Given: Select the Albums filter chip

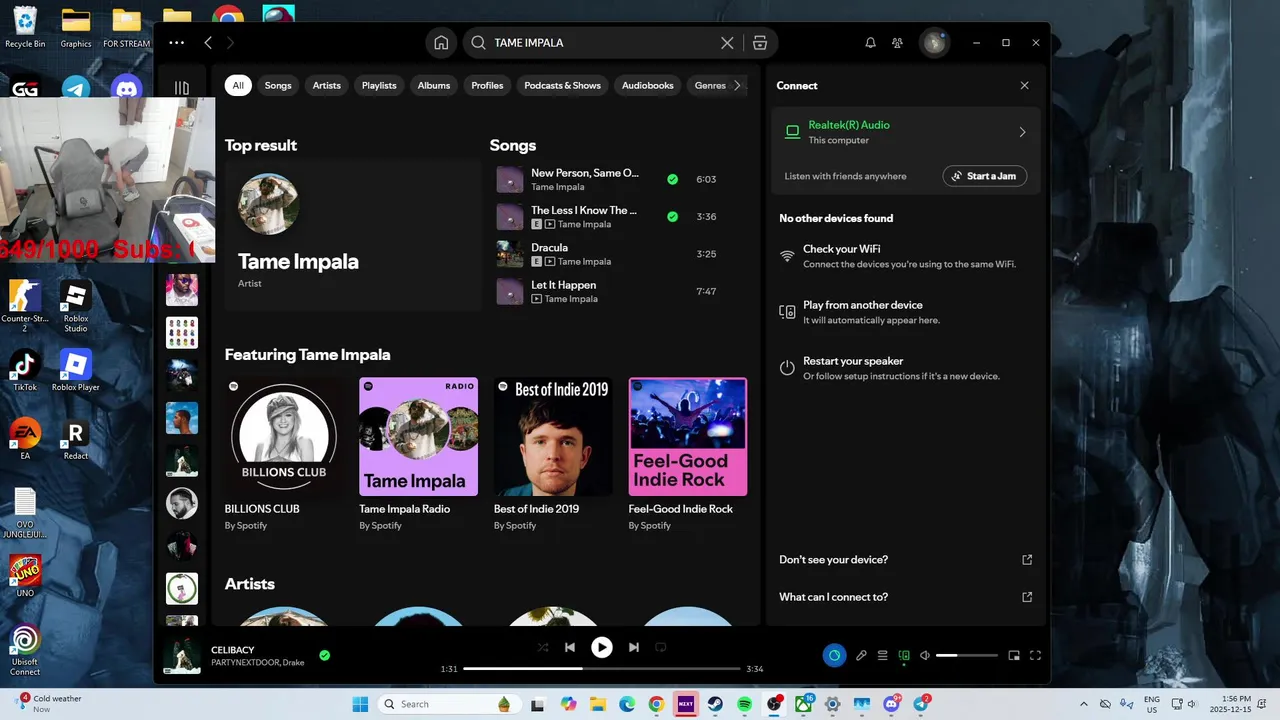Looking at the screenshot, I should coord(434,85).
